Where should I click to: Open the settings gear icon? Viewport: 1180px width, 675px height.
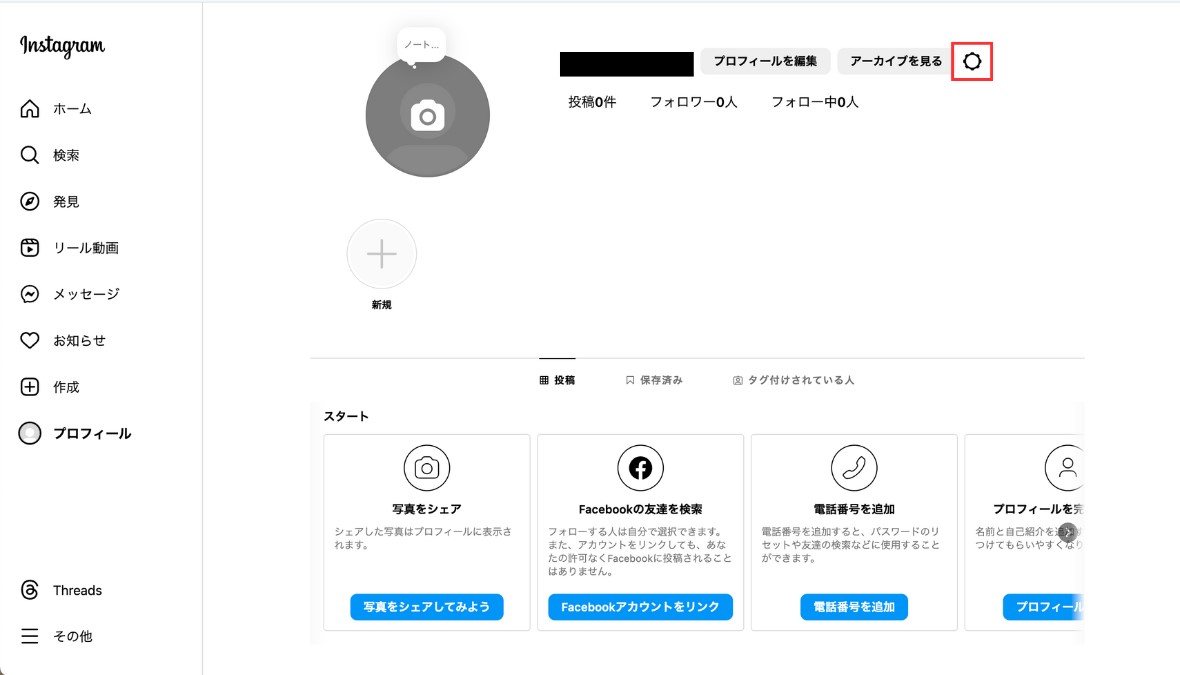tap(972, 62)
